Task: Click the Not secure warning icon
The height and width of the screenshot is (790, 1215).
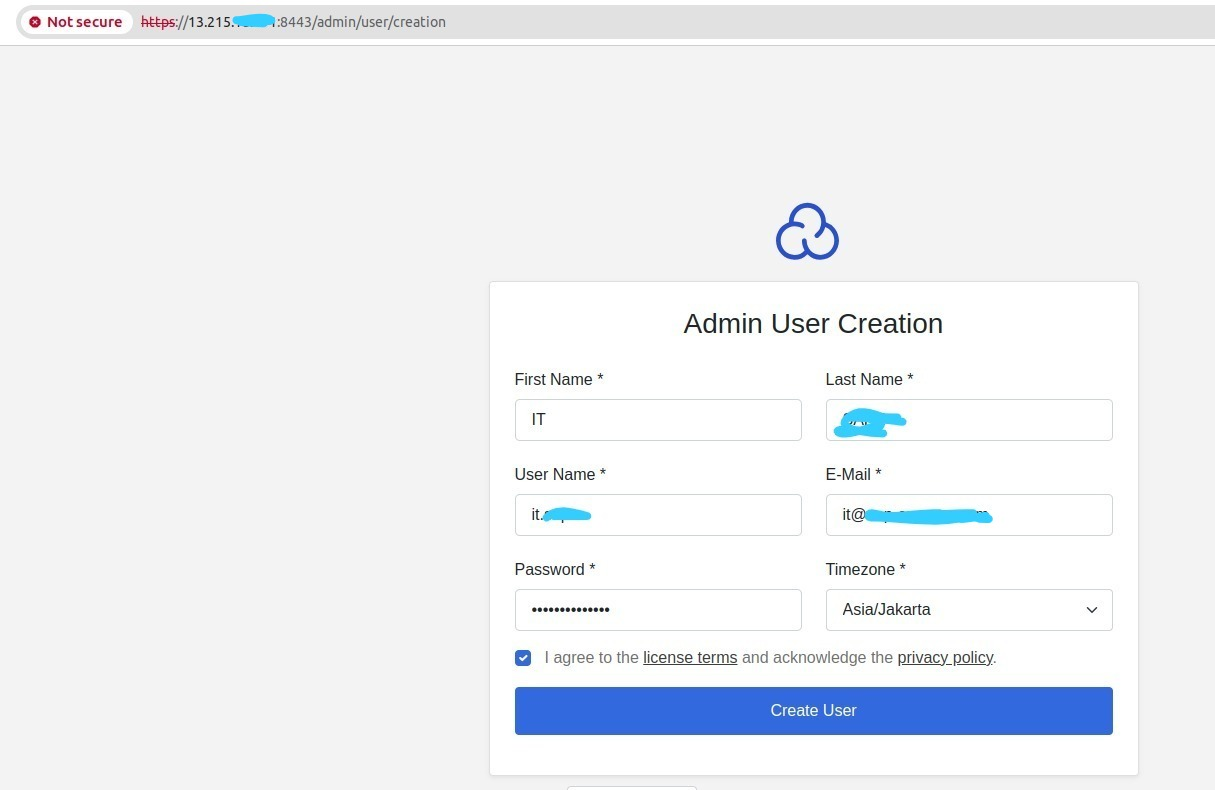Action: click(39, 21)
